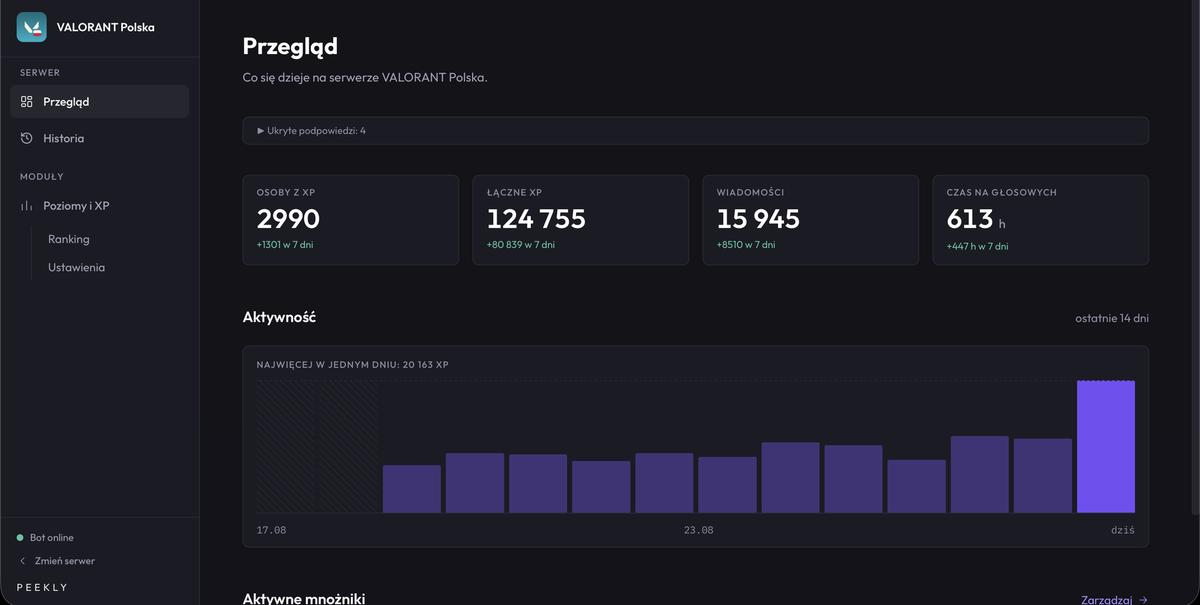Select the highlighted bar for today
Viewport: 1200px width, 605px height.
(1105, 447)
